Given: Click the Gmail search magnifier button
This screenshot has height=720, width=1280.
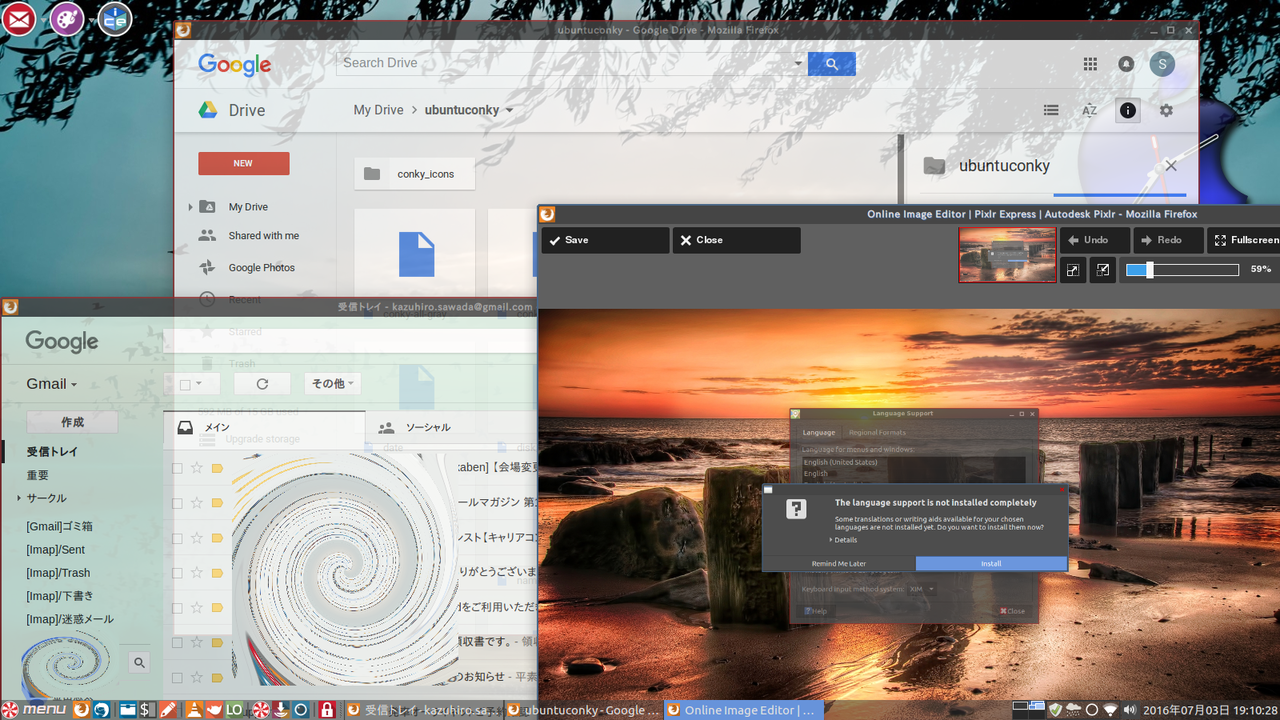Looking at the screenshot, I should 139,662.
